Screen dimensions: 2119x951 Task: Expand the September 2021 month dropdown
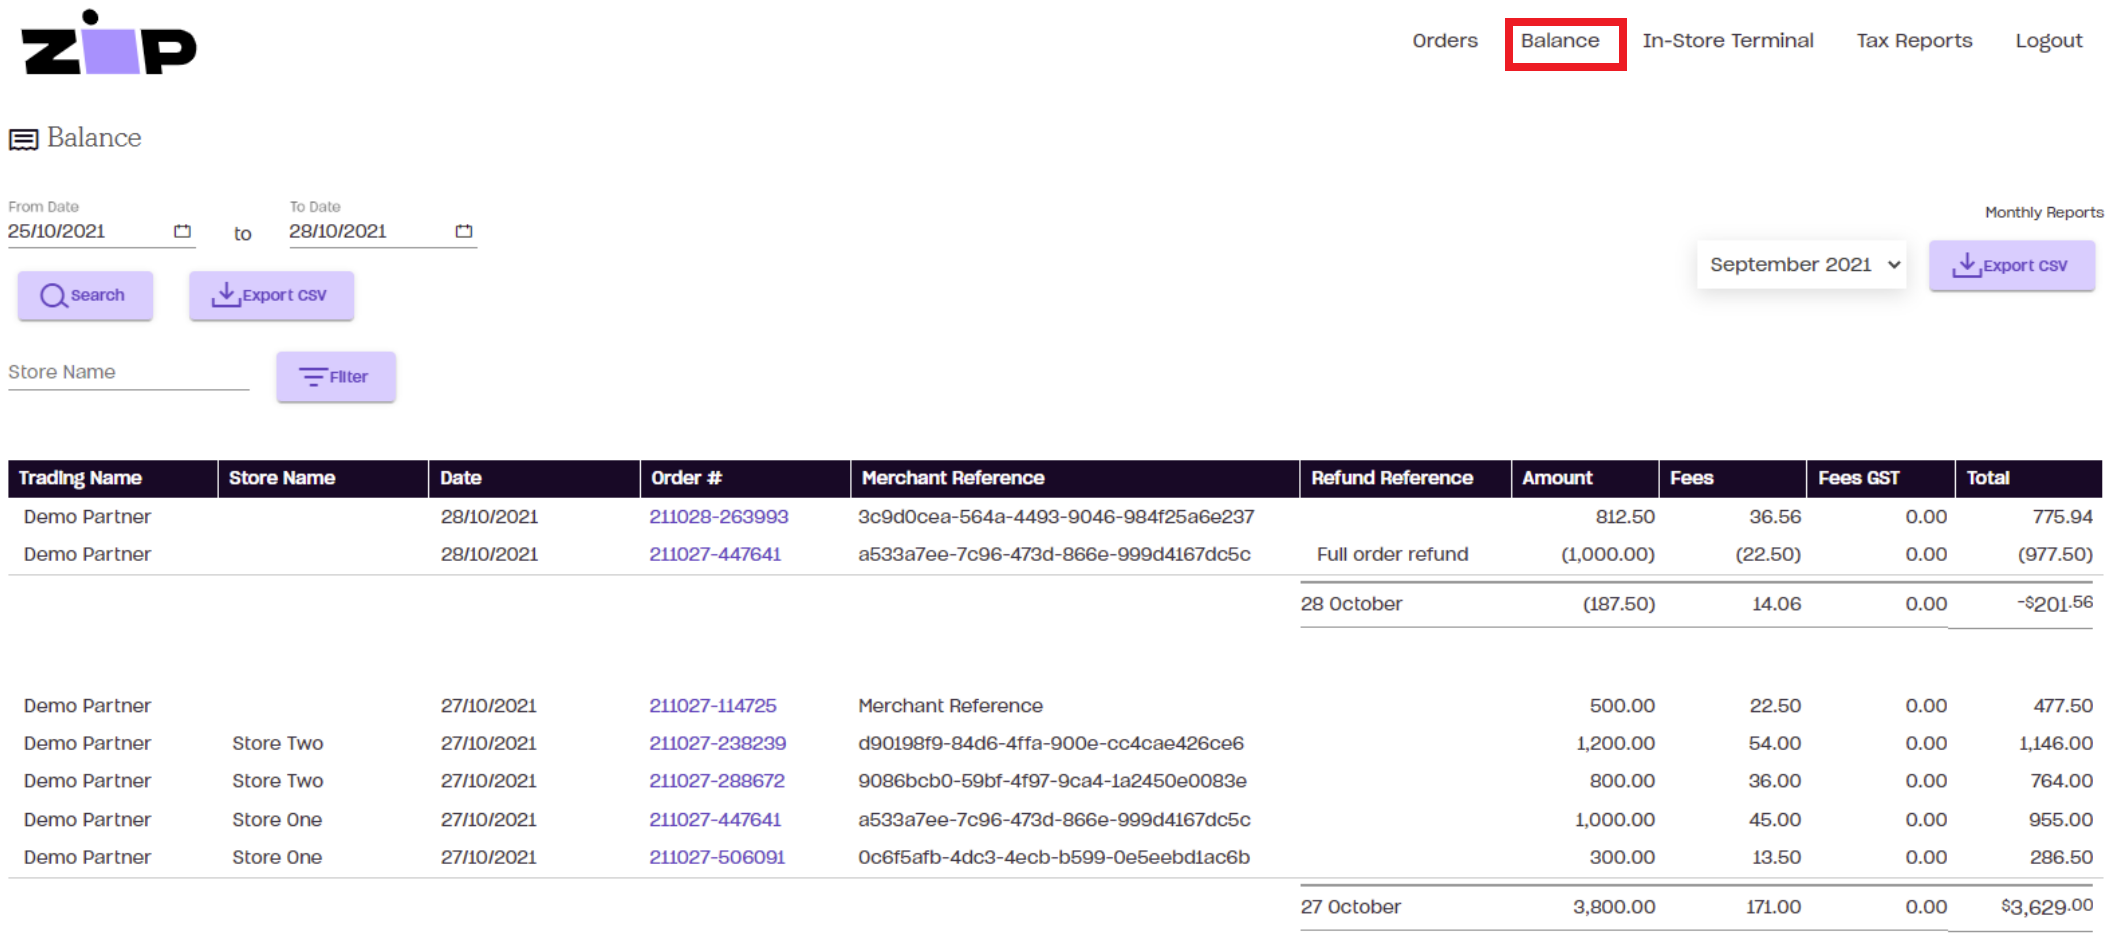coord(1801,265)
